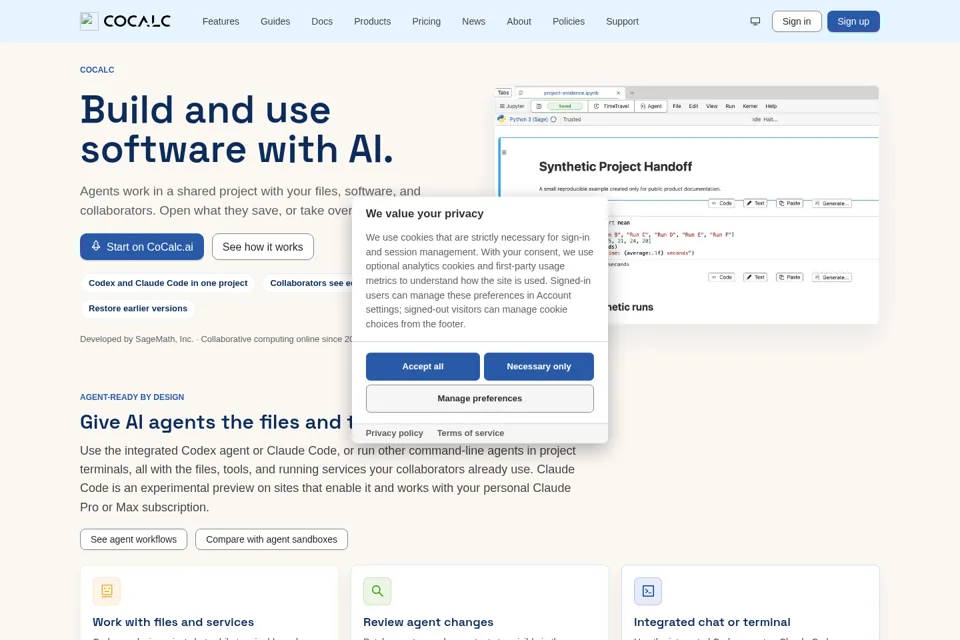This screenshot has height=640, width=960.
Task: Click the Synthetic Project Handoff heading
Action: pos(615,167)
